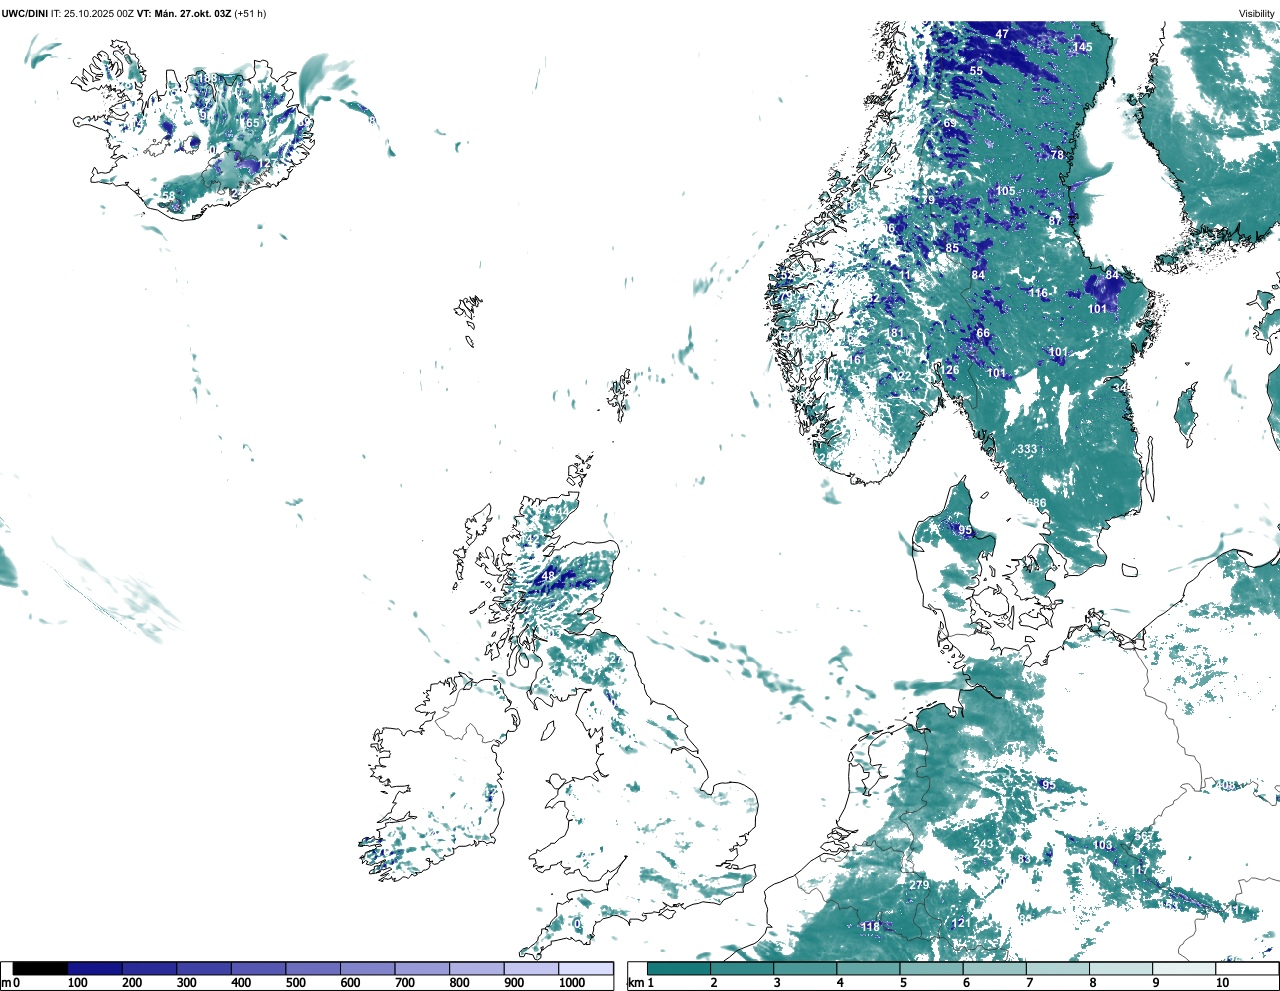Select the map value '243' in Germany
Screen dimensions: 1280x991
click(x=984, y=844)
